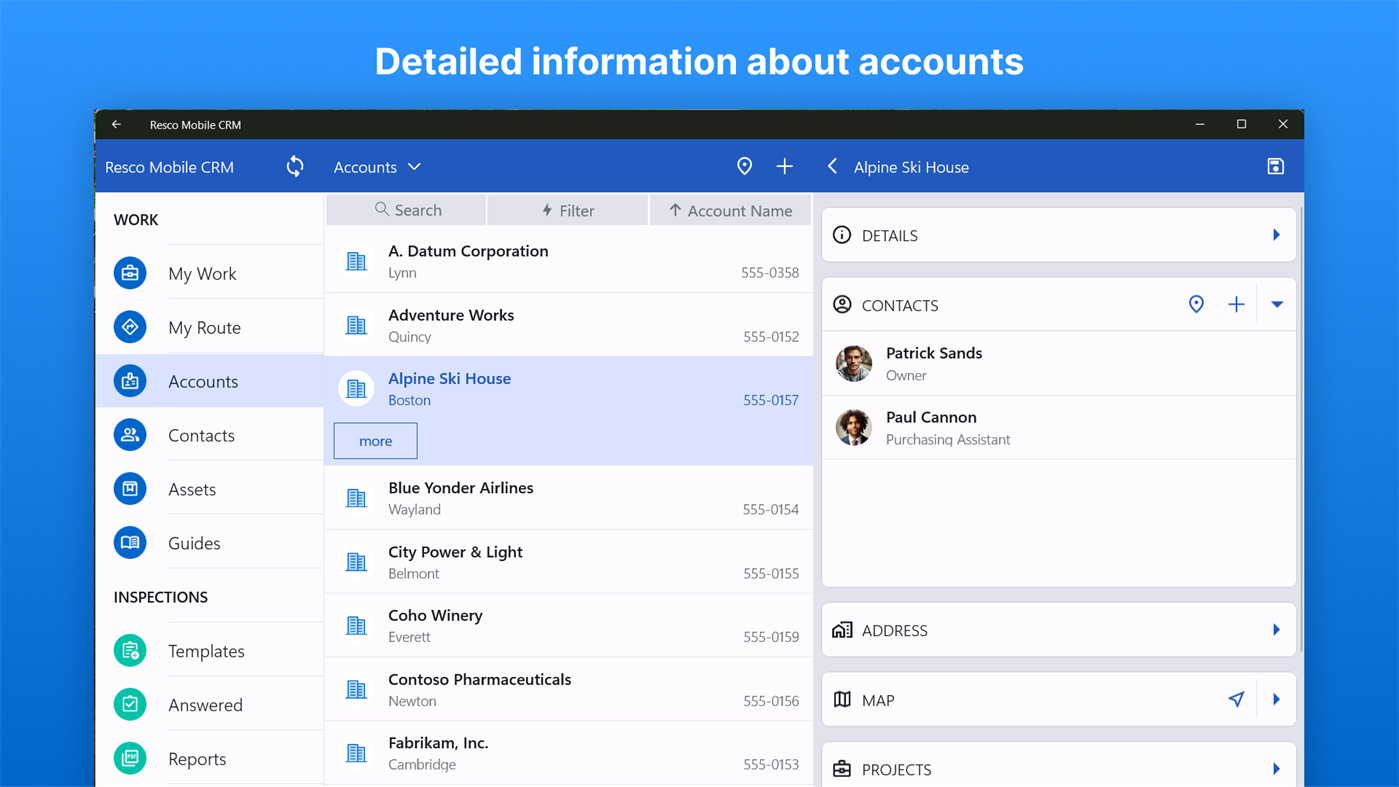Open Answered under Inspections
1399x787 pixels.
click(x=205, y=704)
